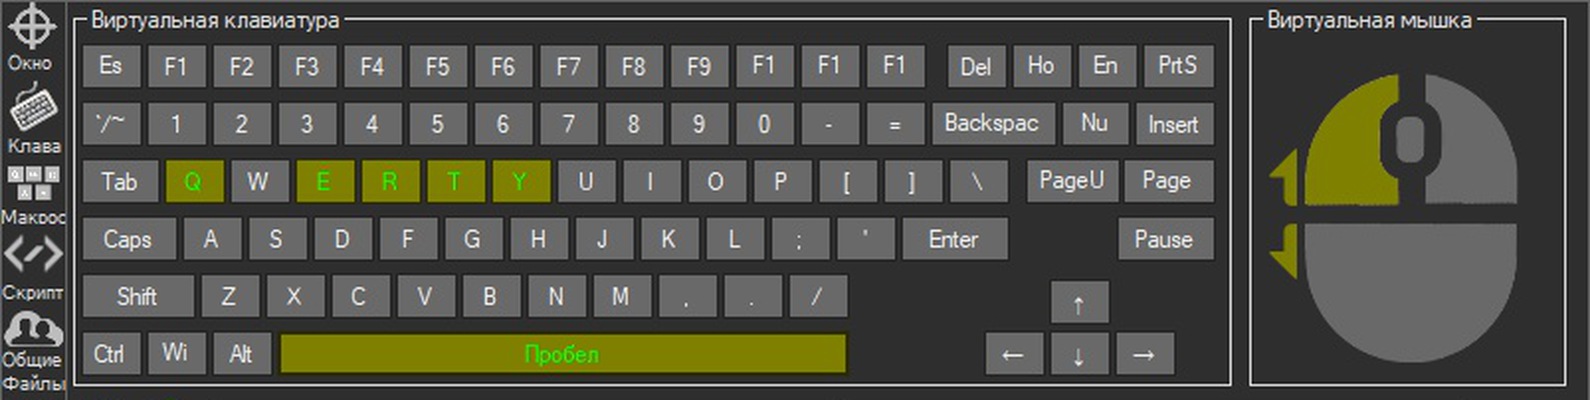
Task: Click the upper side arrow on virtual mouse
Action: pos(1284,178)
